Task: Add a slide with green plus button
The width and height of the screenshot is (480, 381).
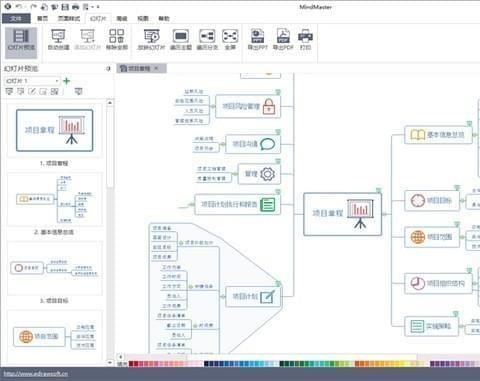Action: click(67, 81)
